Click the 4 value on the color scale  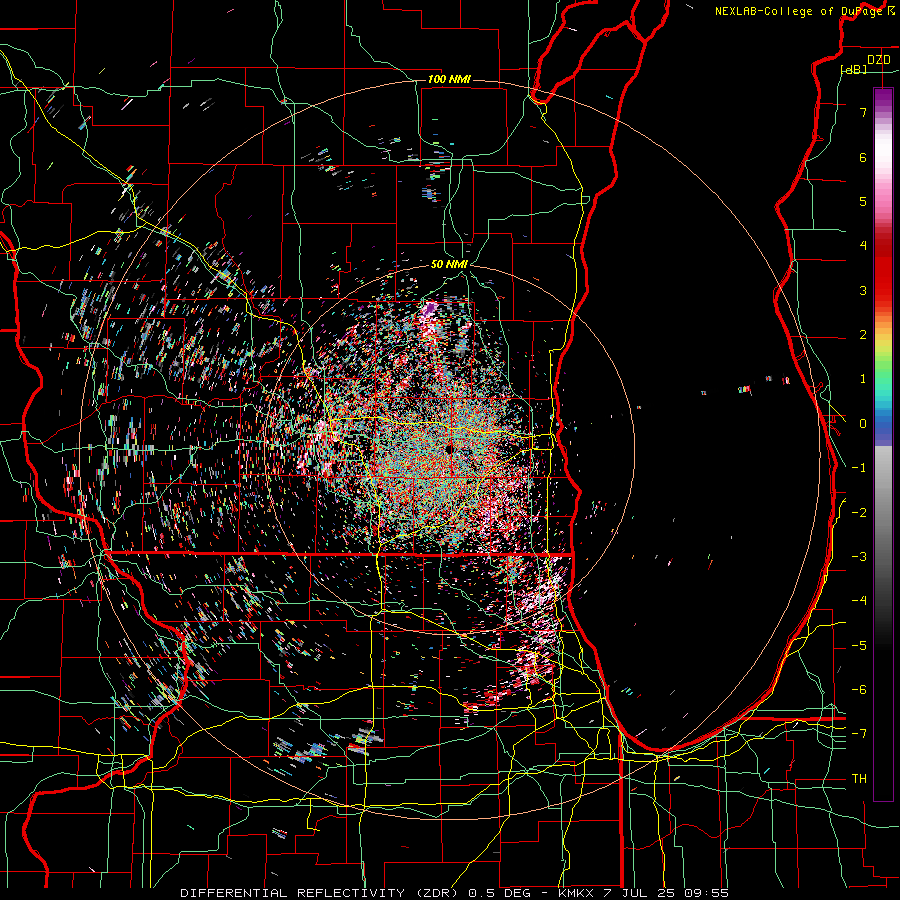863,246
